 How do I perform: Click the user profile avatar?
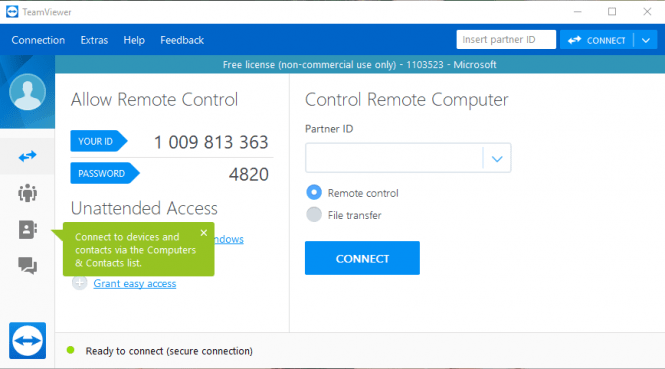pyautogui.click(x=28, y=92)
